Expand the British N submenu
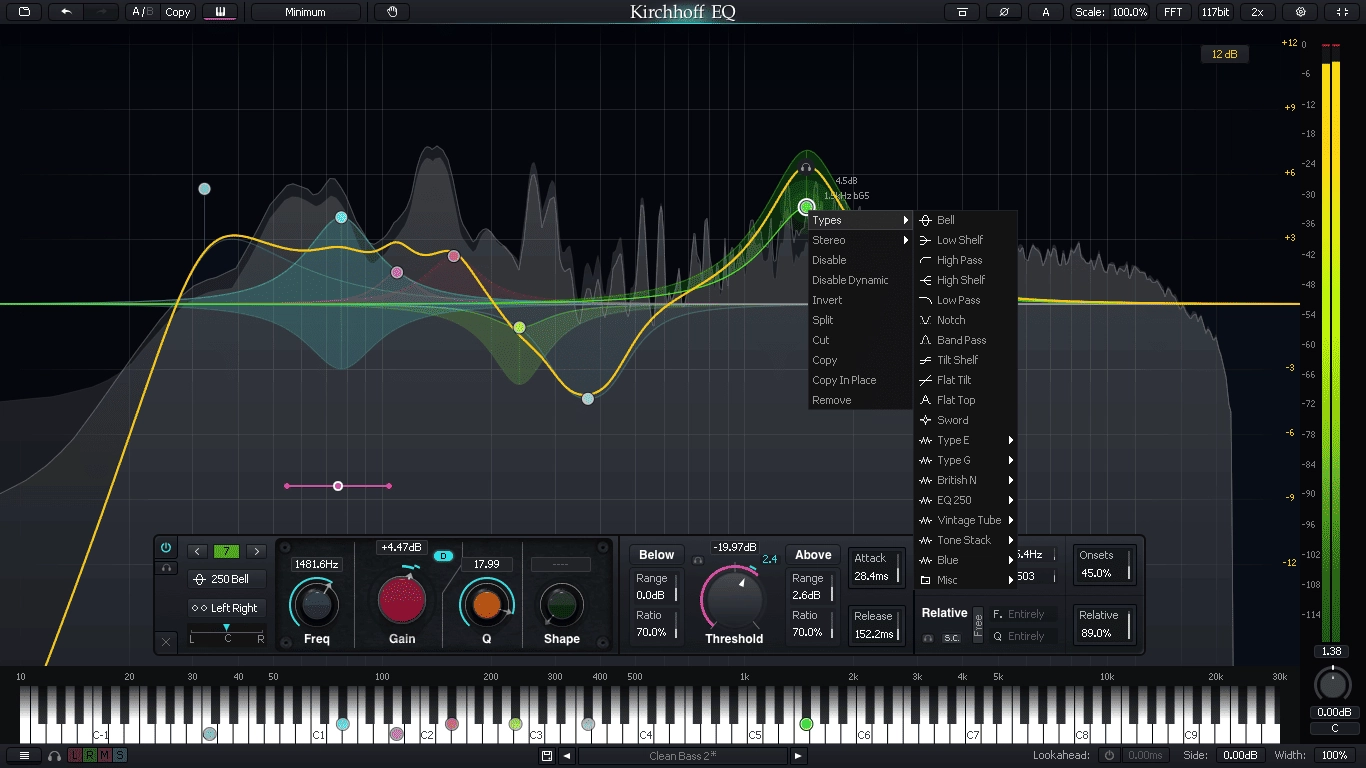The image size is (1366, 768). (965, 480)
